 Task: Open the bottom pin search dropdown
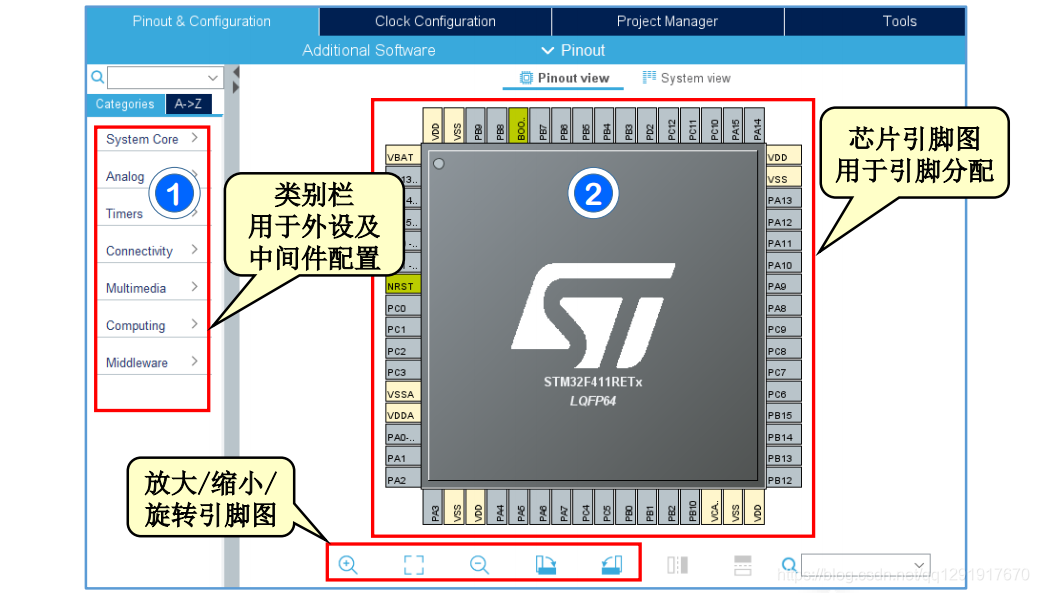click(919, 565)
